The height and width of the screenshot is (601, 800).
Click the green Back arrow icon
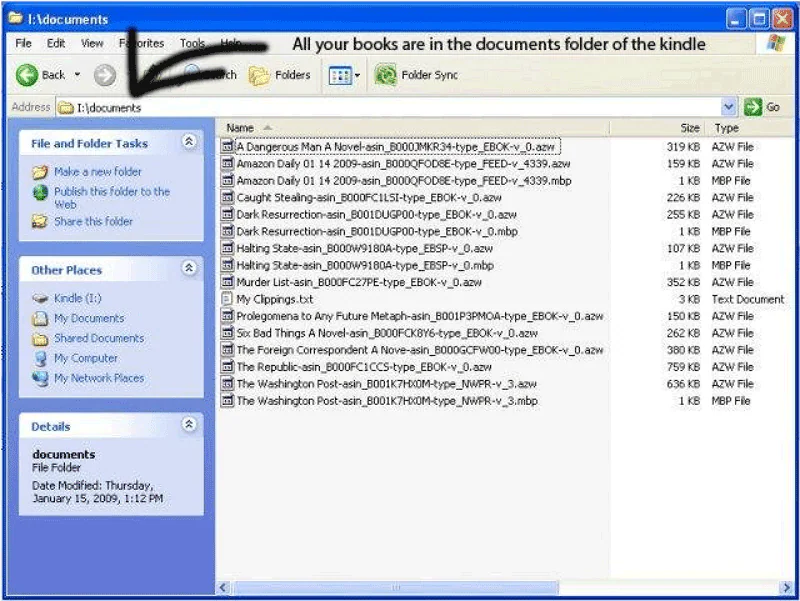[27, 75]
